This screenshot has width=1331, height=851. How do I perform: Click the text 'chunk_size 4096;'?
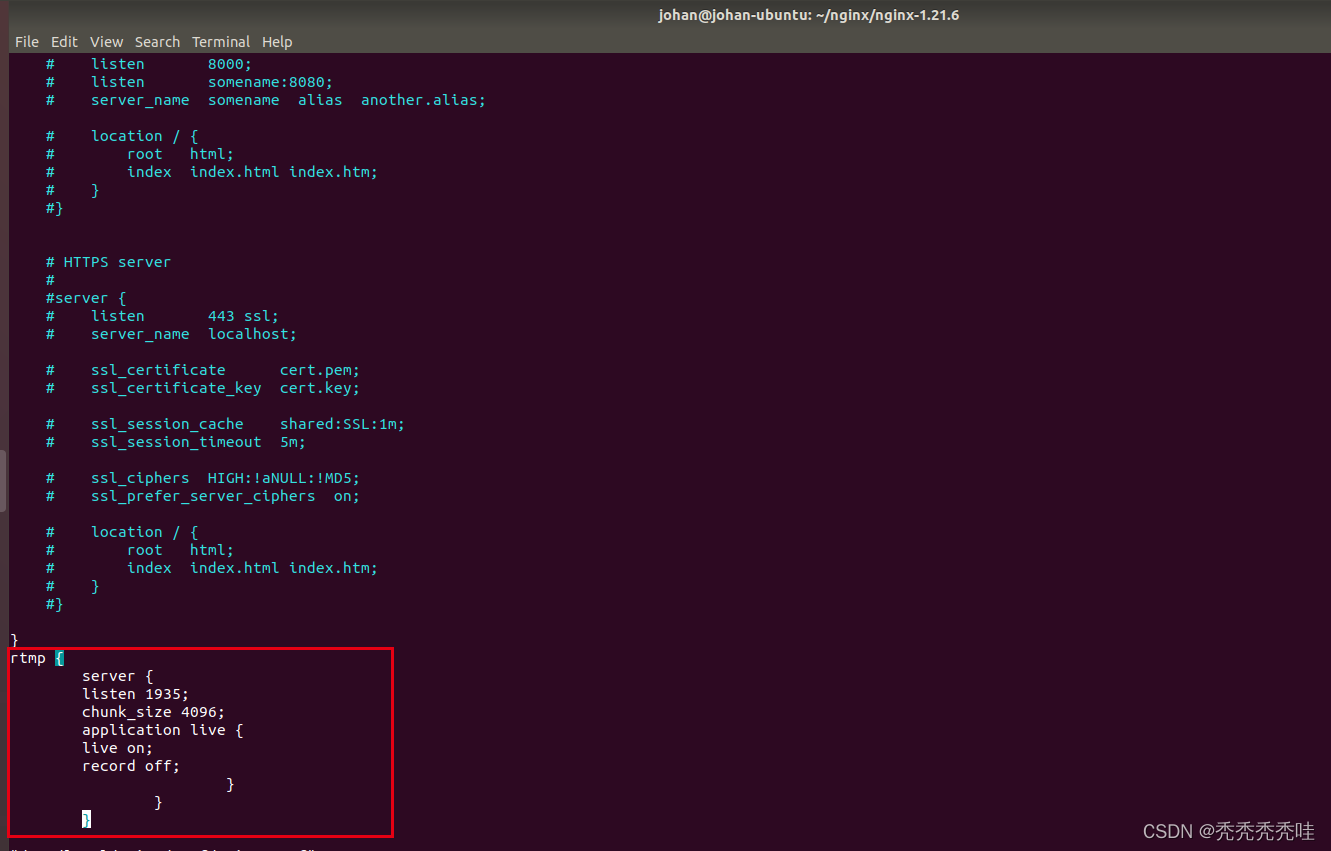(x=153, y=712)
